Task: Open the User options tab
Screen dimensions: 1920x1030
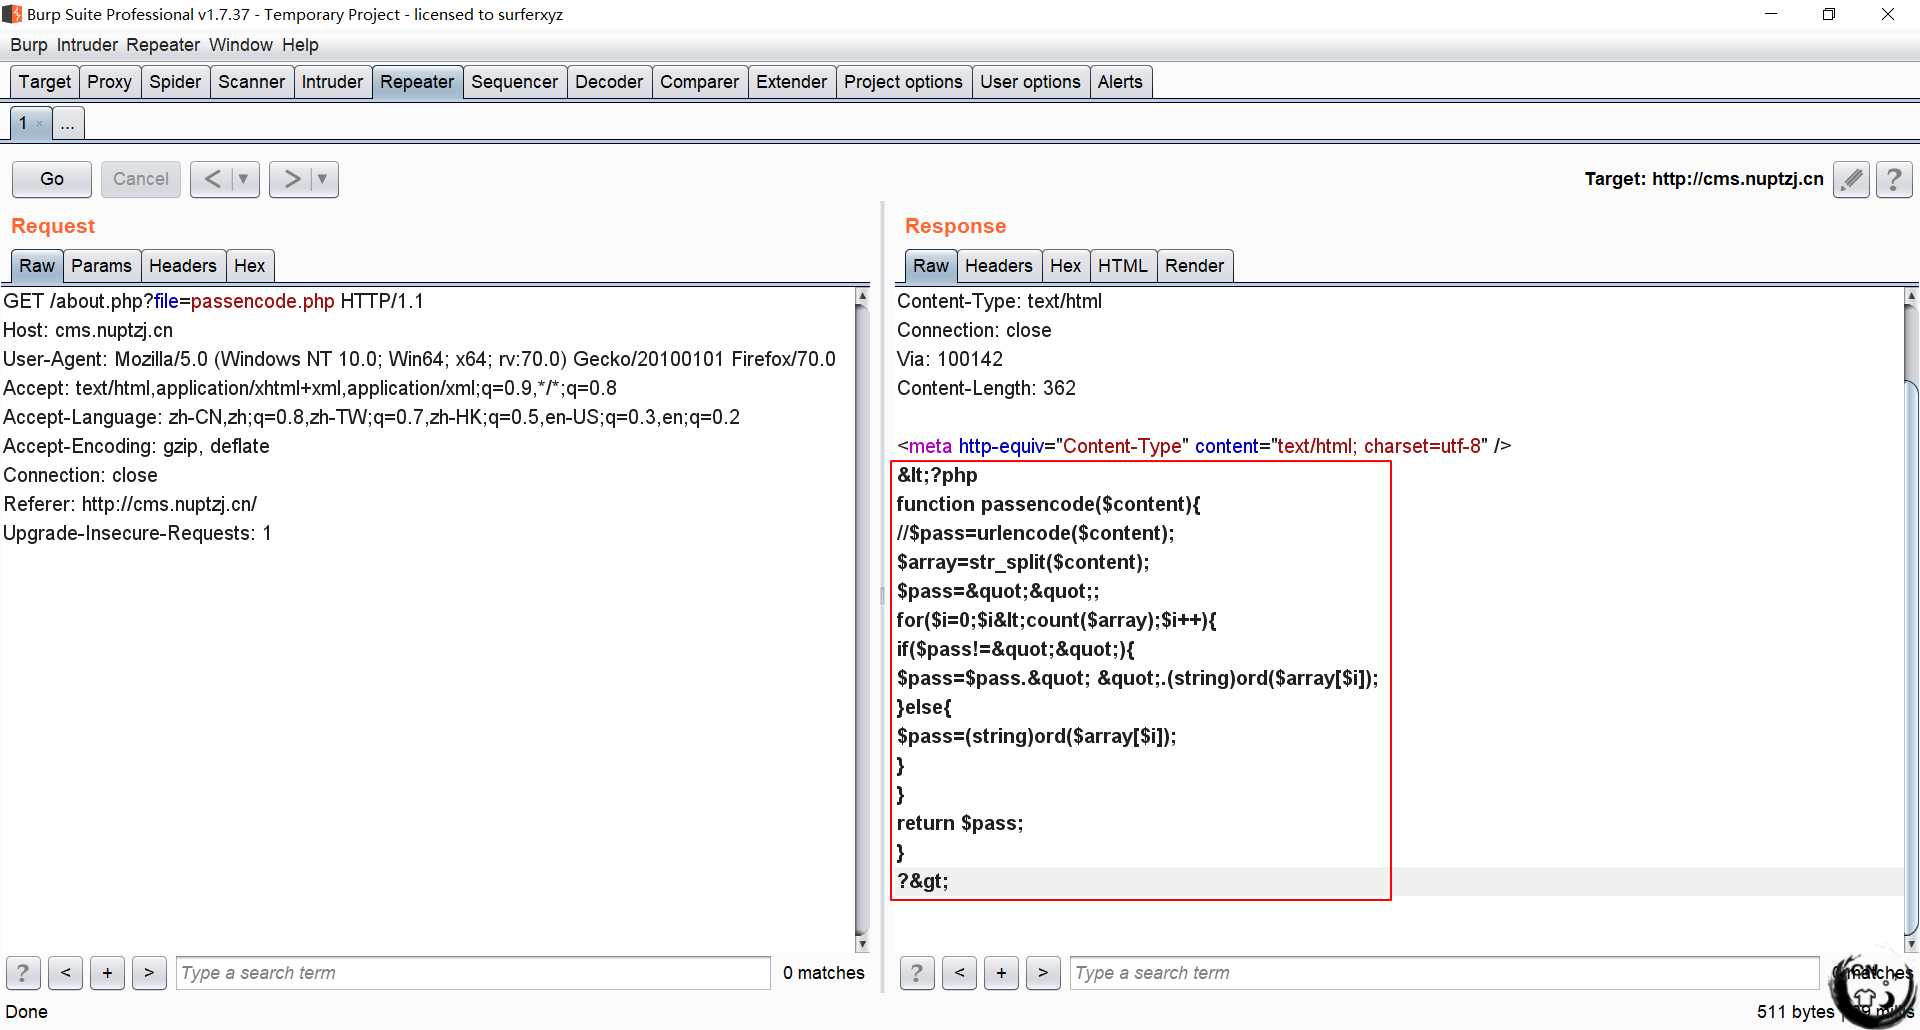Action: (1030, 82)
